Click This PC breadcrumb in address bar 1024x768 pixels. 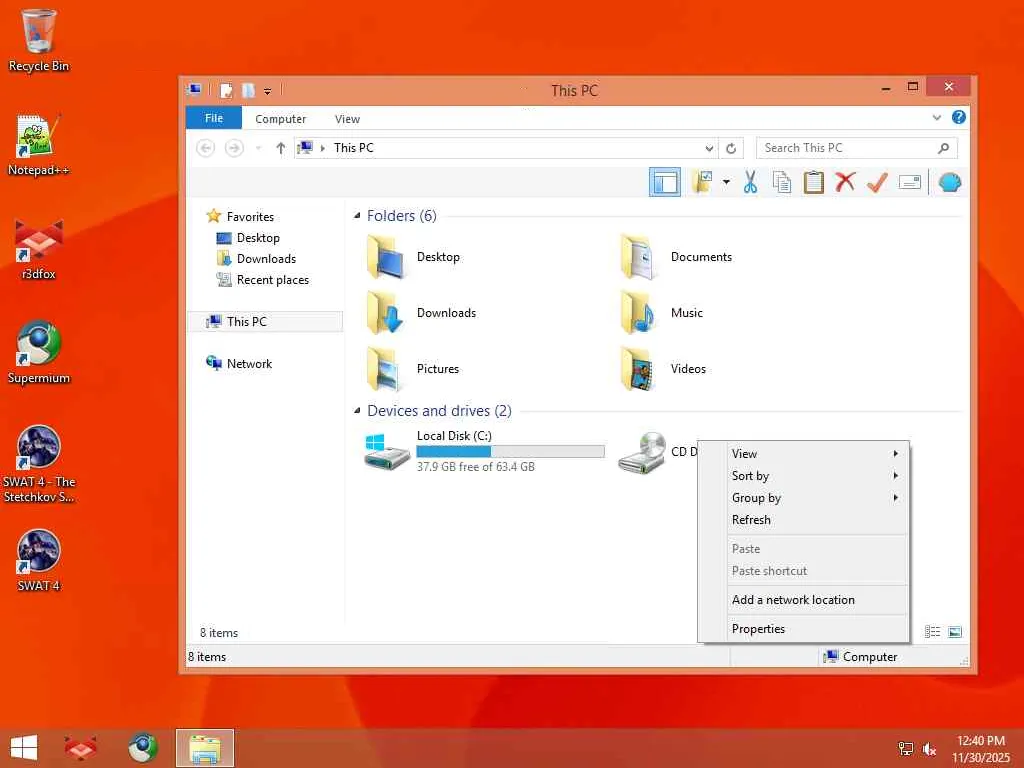[x=353, y=148]
